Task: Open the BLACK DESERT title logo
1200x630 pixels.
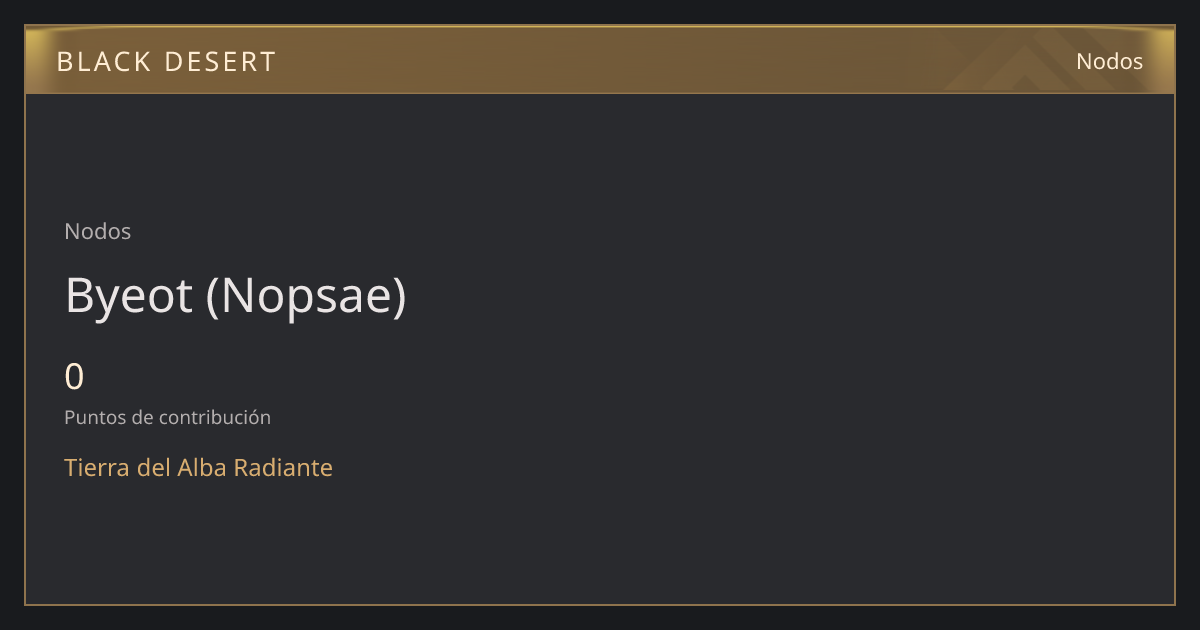Action: (166, 62)
